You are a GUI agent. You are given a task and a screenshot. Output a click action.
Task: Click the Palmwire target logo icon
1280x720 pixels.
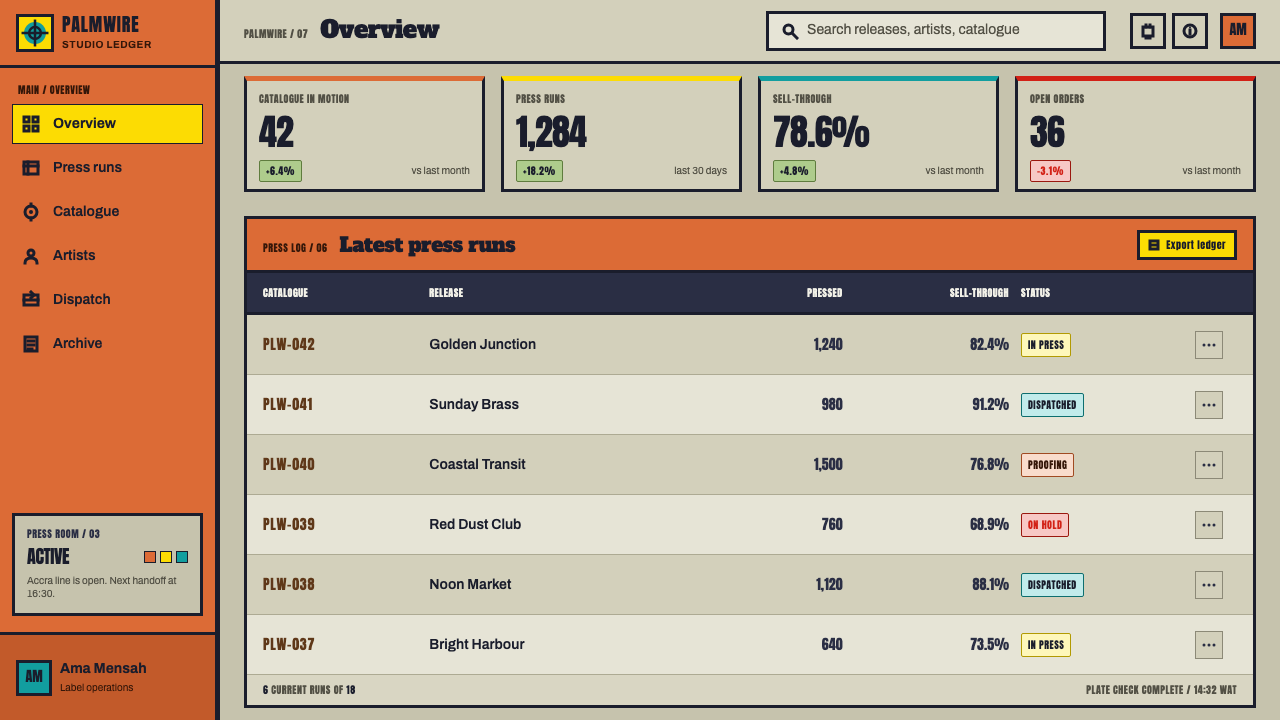click(35, 33)
